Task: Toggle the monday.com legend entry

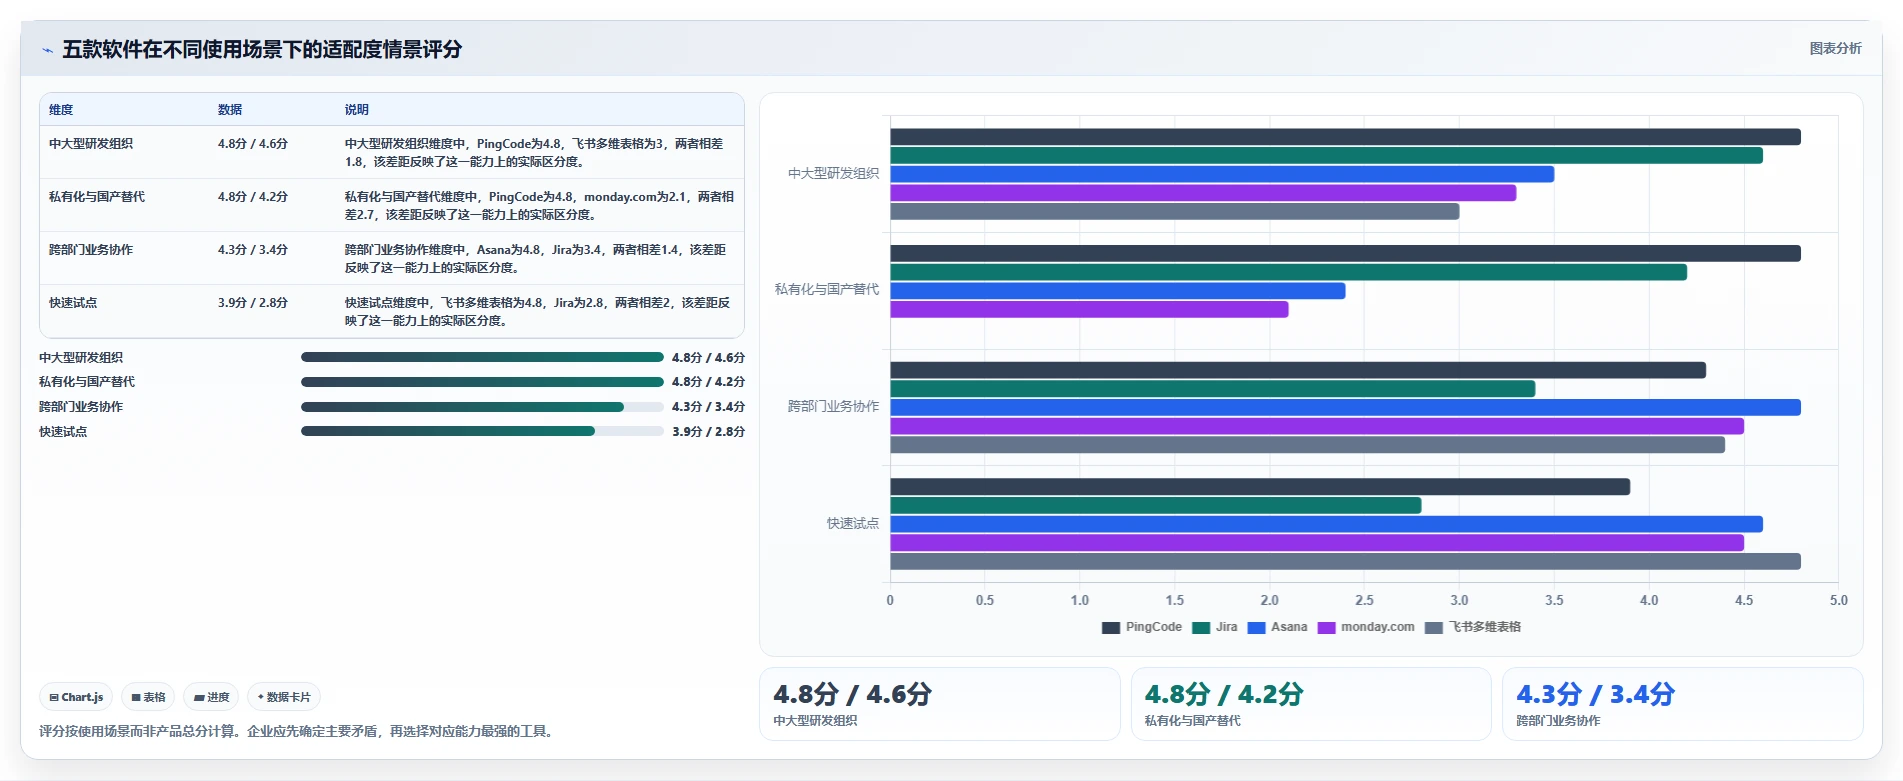Action: [x=1366, y=627]
